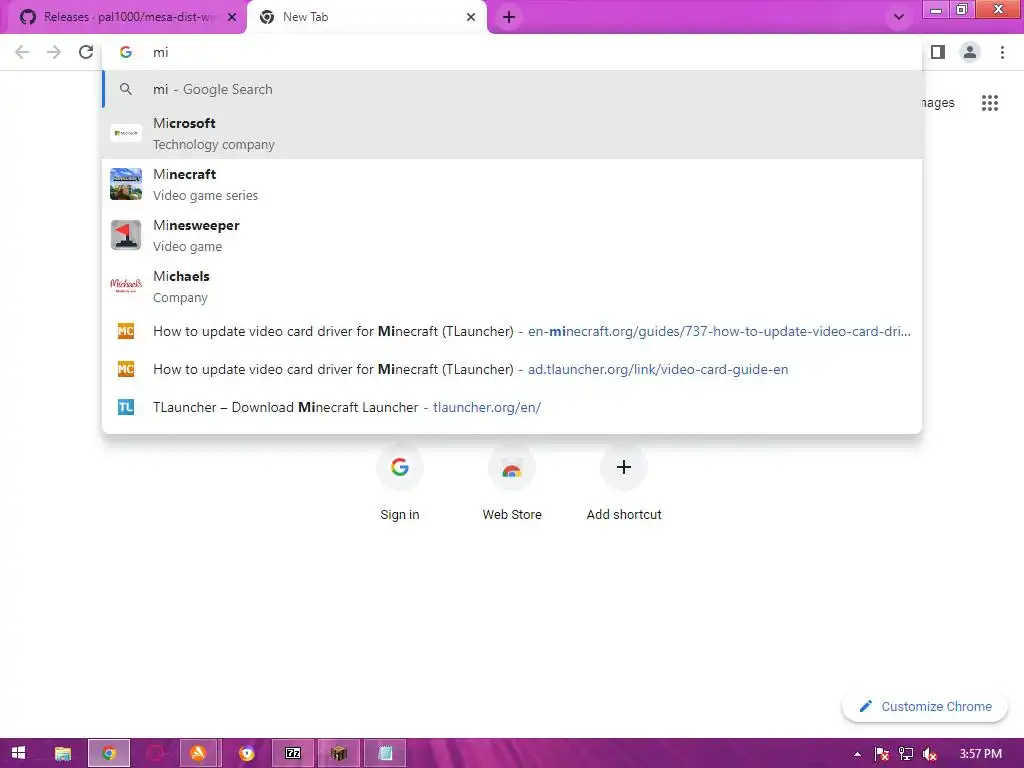Click the Minecraft thumbnail image
1024x768 pixels.
point(126,184)
